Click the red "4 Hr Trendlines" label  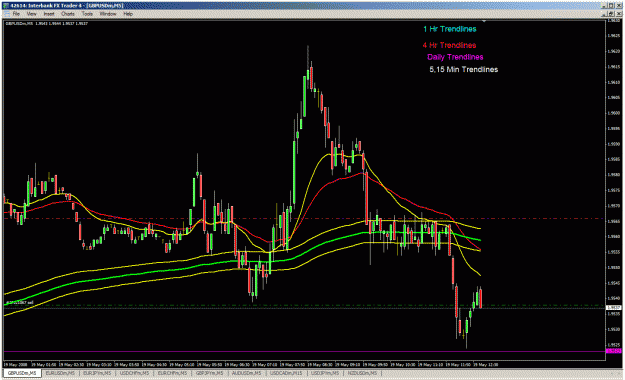click(x=449, y=45)
